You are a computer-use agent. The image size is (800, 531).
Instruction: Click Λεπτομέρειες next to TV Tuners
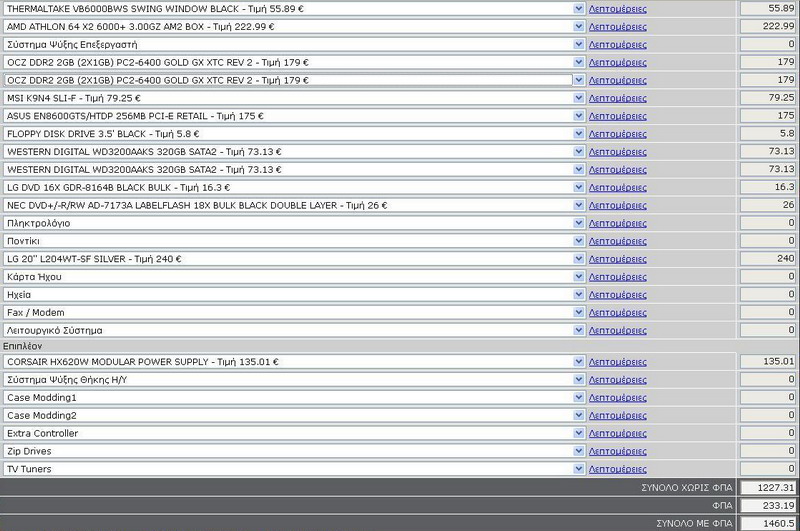(617, 469)
